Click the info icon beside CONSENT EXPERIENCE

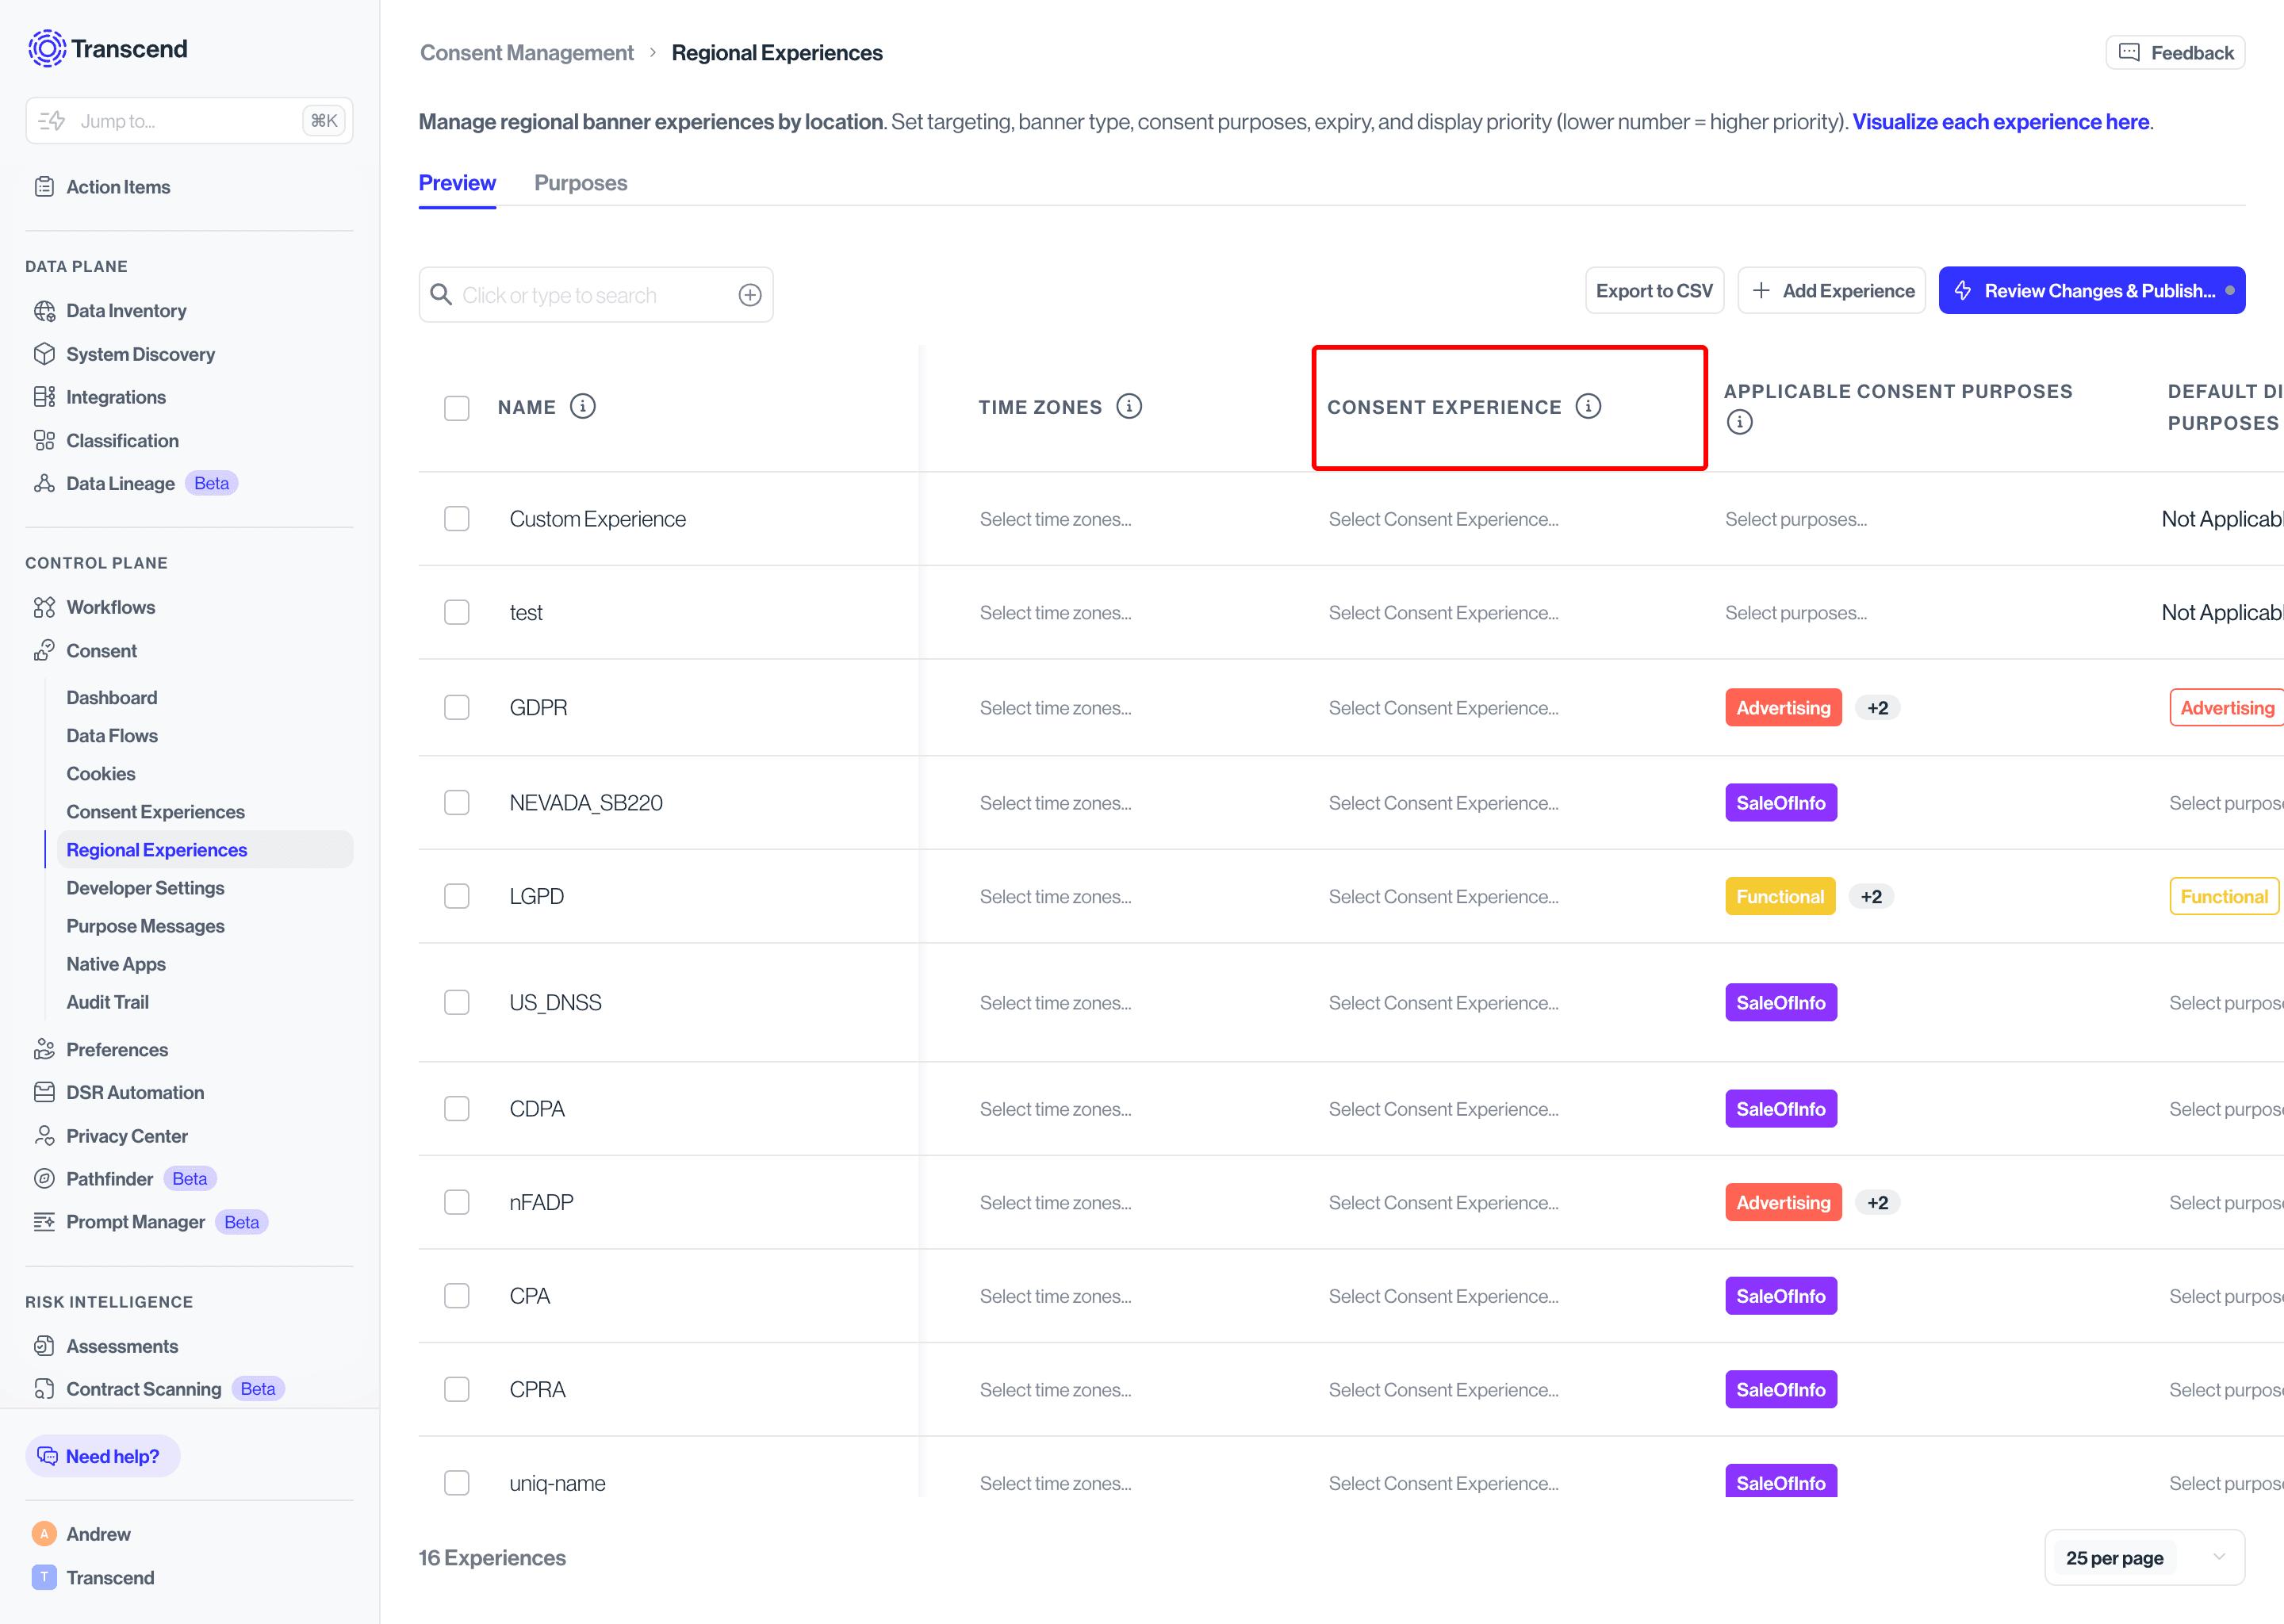(x=1588, y=406)
